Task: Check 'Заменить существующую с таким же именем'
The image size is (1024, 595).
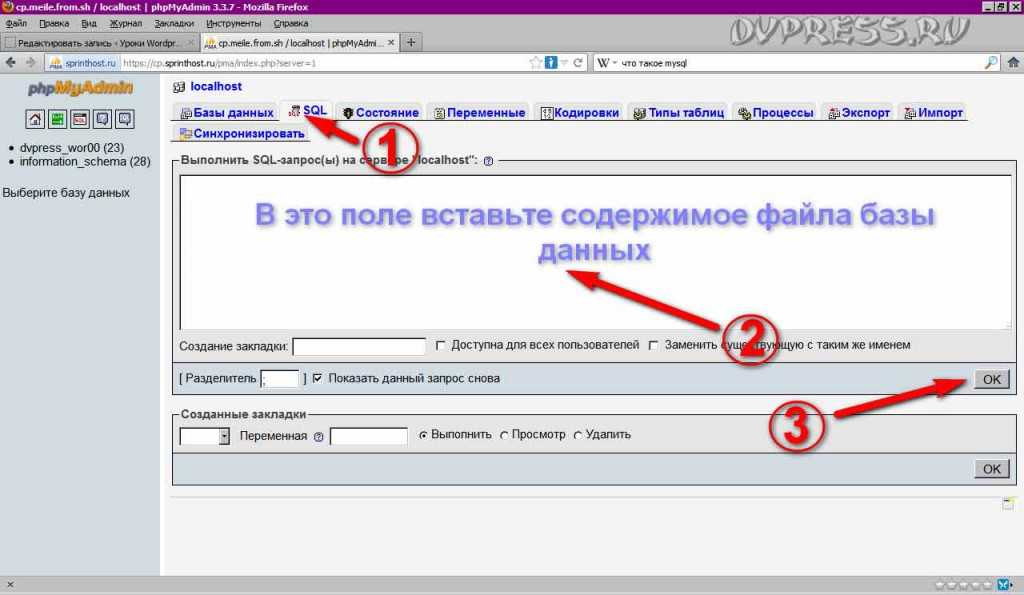Action: (653, 346)
